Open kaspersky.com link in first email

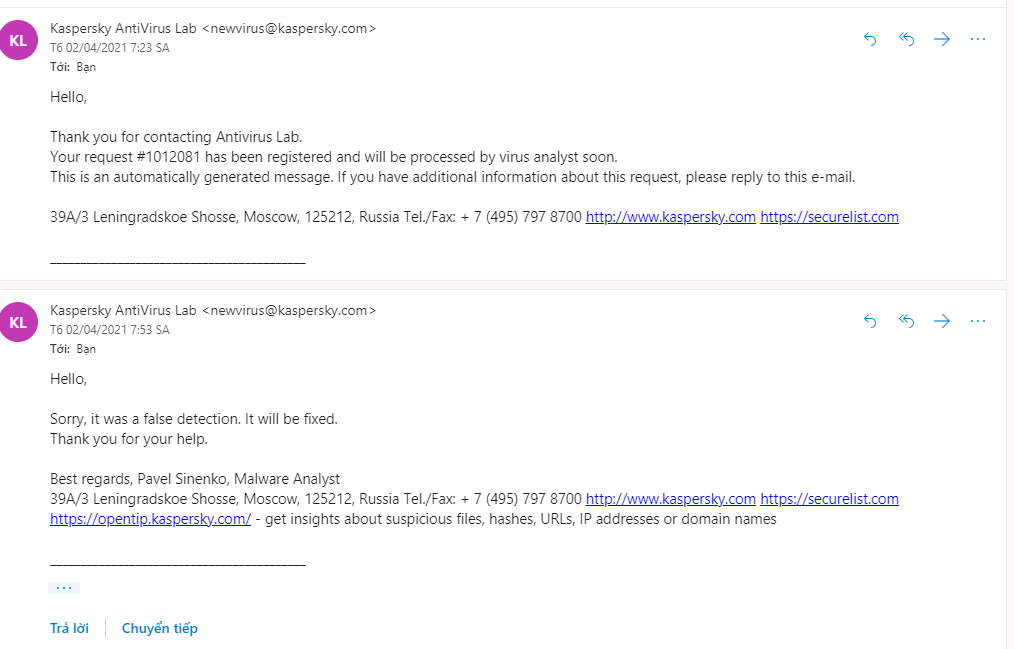click(670, 217)
